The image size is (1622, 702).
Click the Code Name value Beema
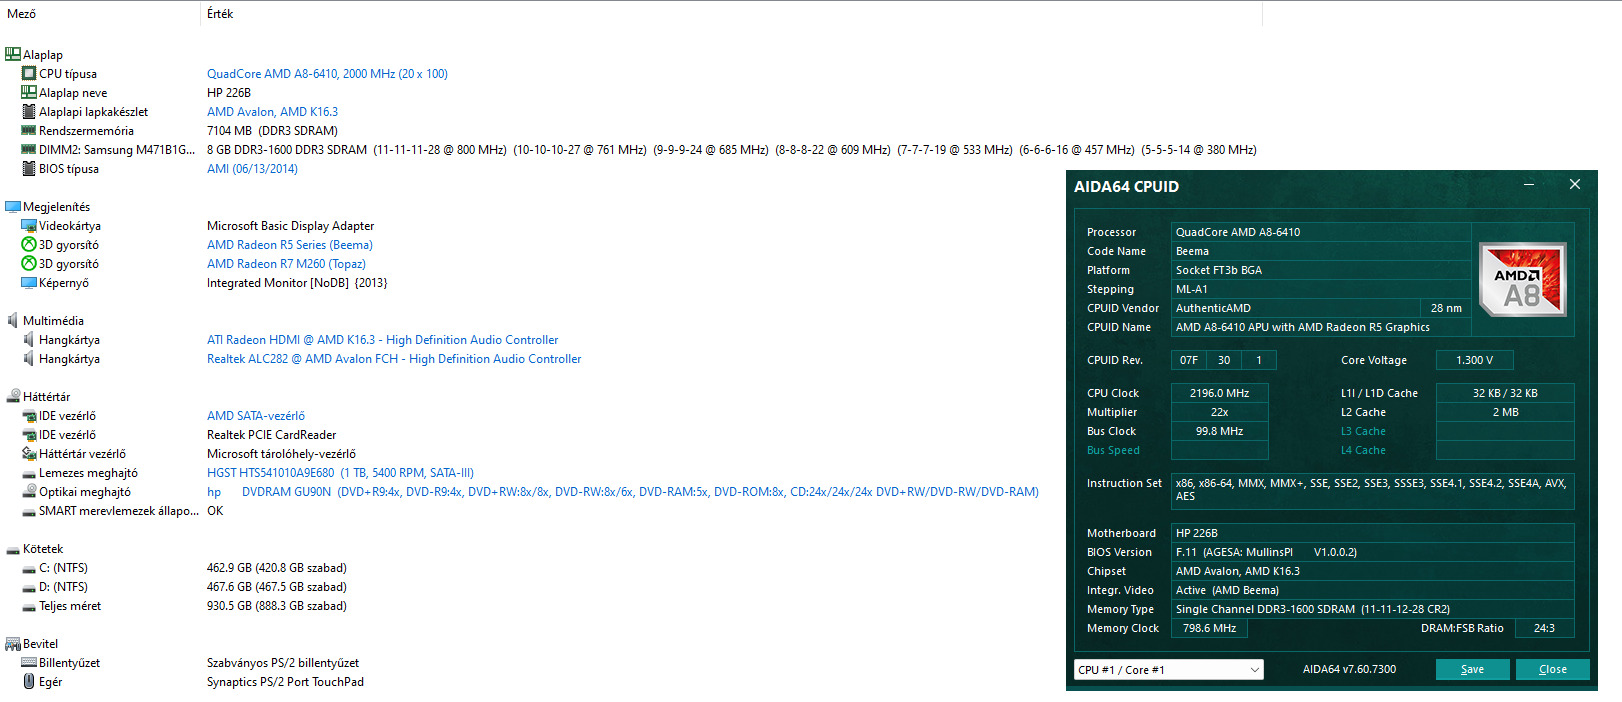pos(1321,251)
